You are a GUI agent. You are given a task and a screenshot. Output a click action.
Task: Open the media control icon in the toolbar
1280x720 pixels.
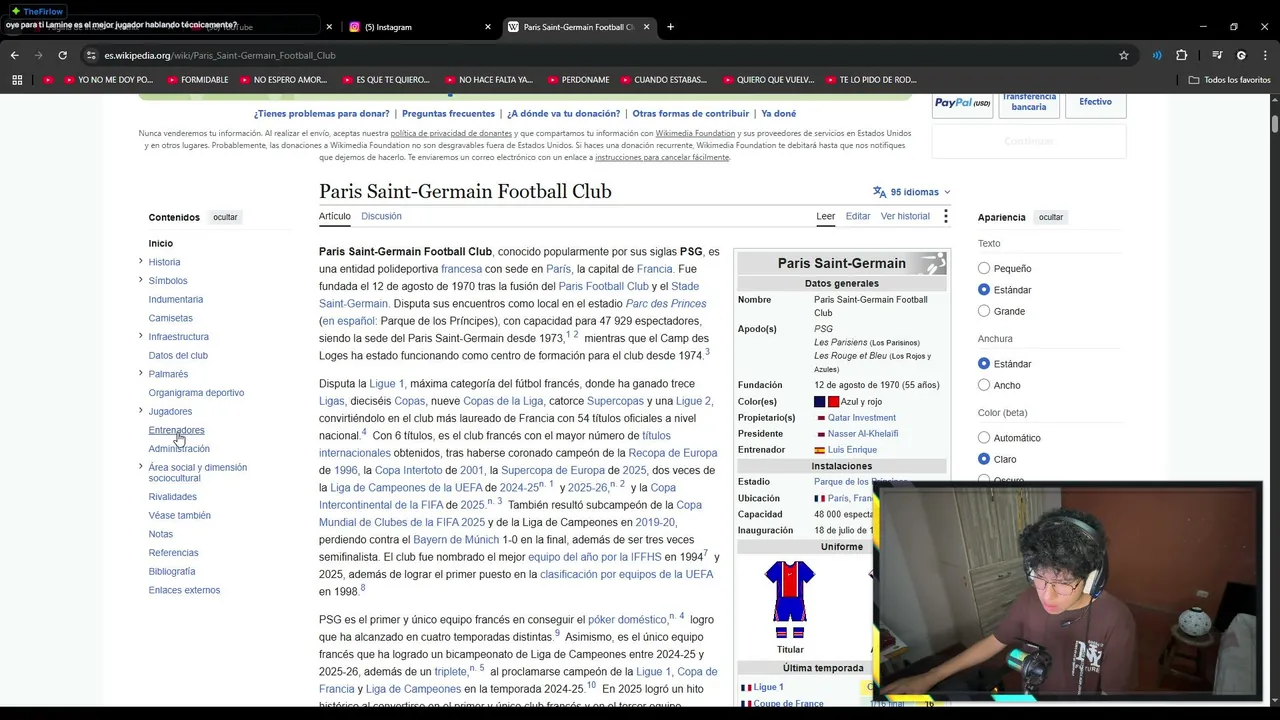click(1217, 55)
